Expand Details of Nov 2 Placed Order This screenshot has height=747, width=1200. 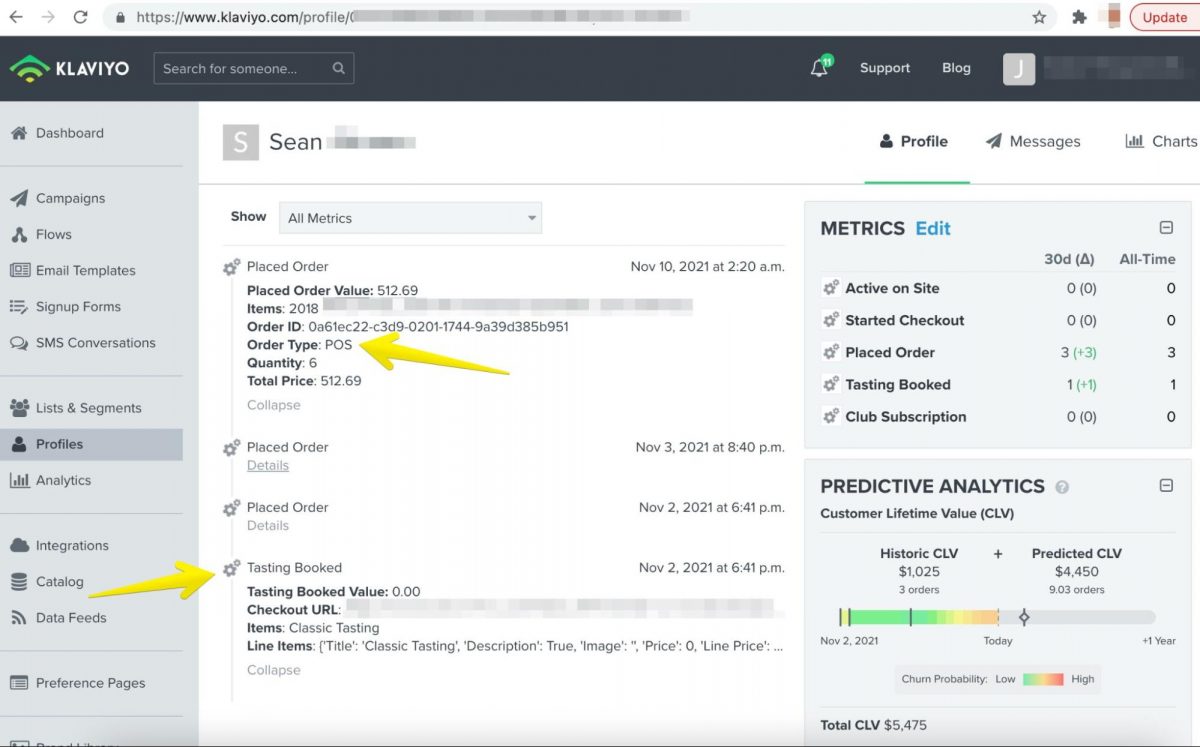tap(268, 525)
